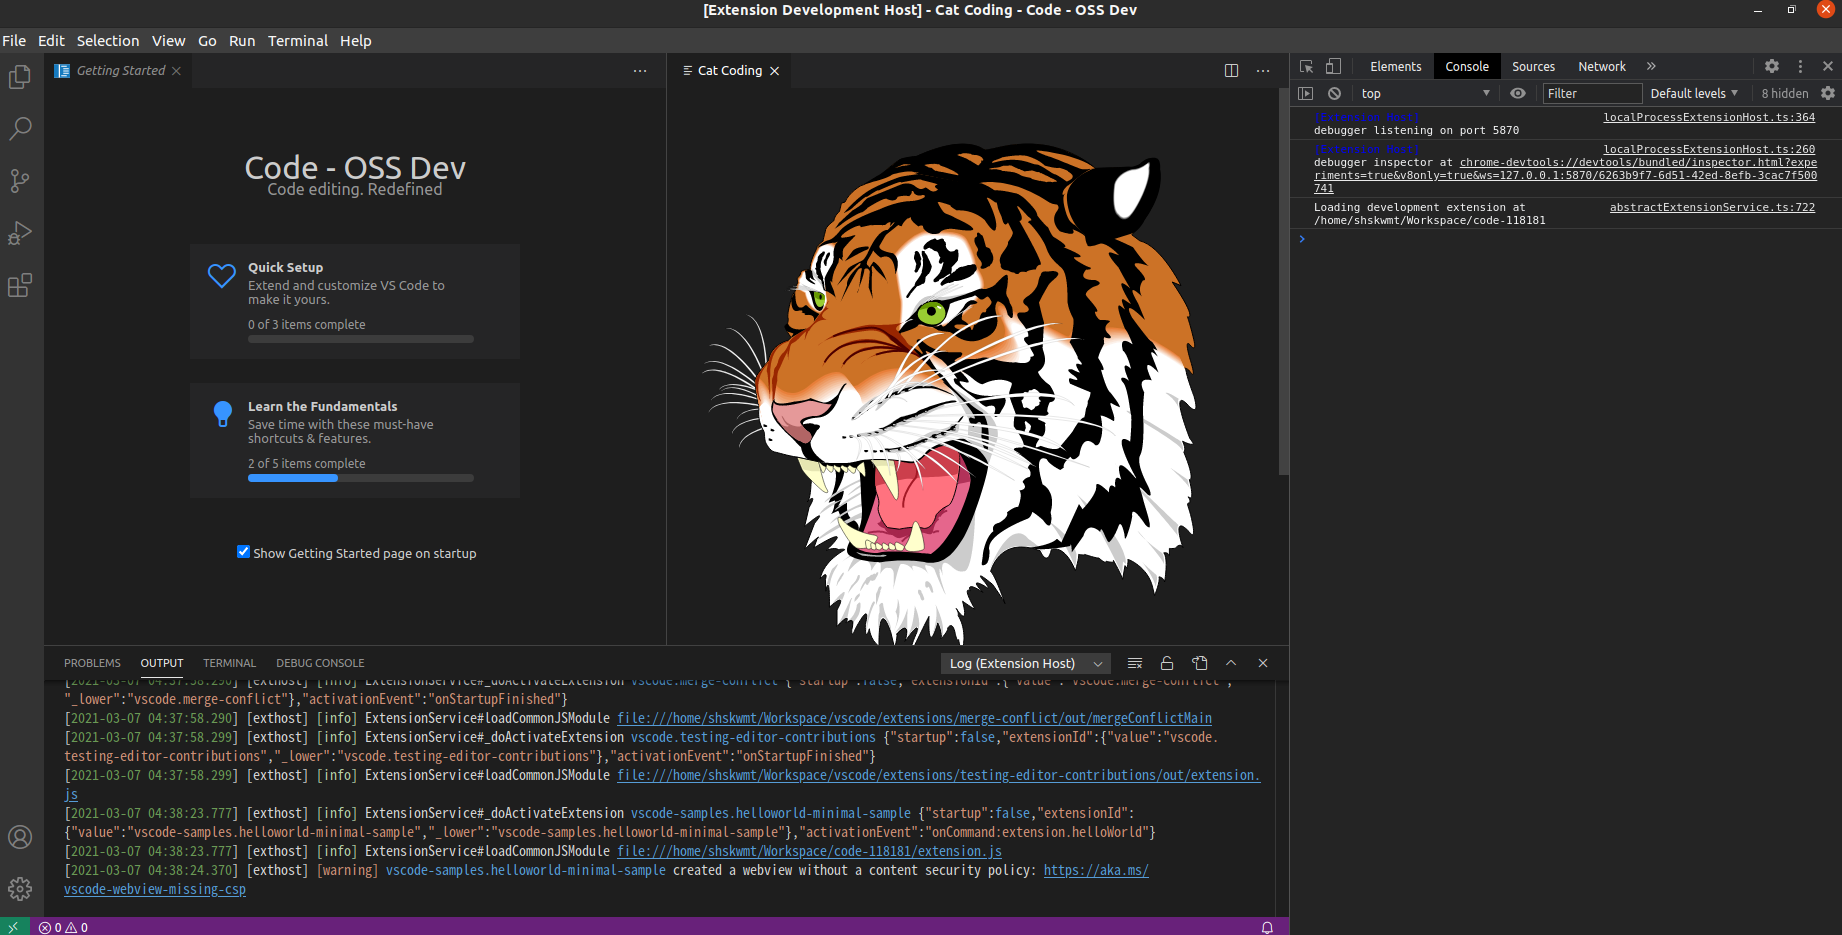Screen dimensions: 1842x935
Task: Activate the DevTools element inspector picker
Action: (1305, 65)
